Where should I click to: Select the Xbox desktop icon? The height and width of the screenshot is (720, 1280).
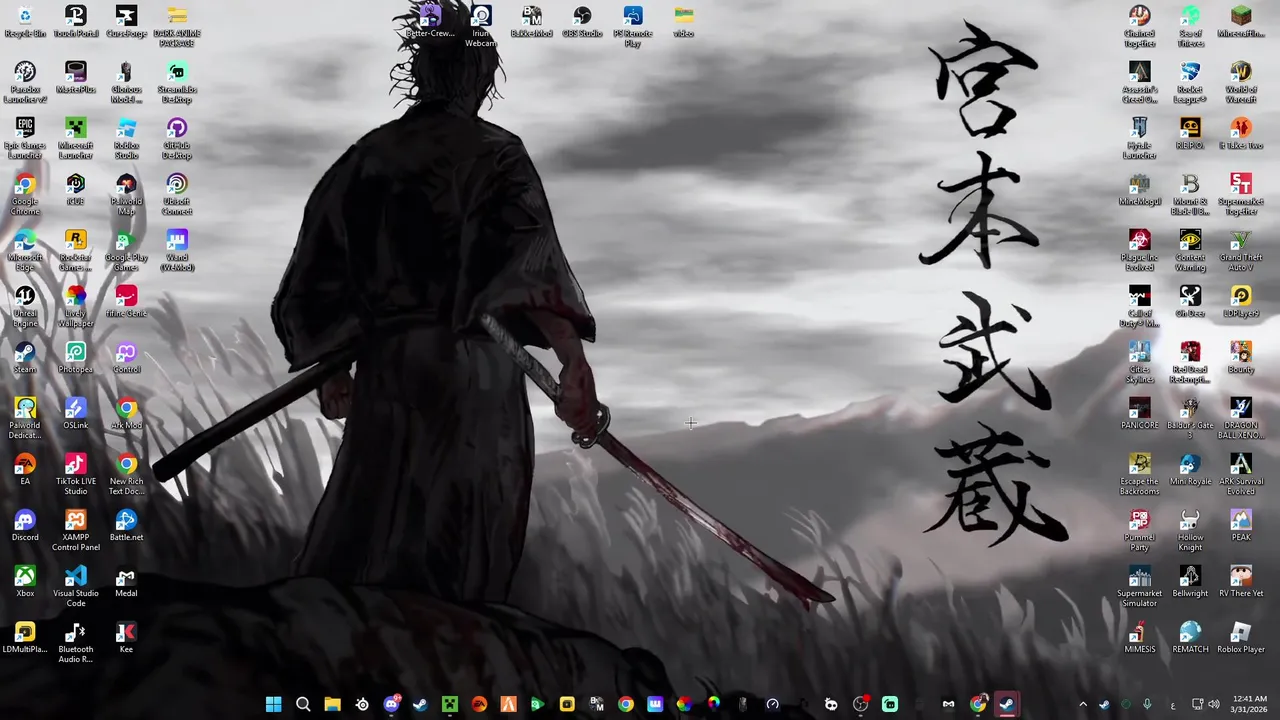tap(25, 582)
